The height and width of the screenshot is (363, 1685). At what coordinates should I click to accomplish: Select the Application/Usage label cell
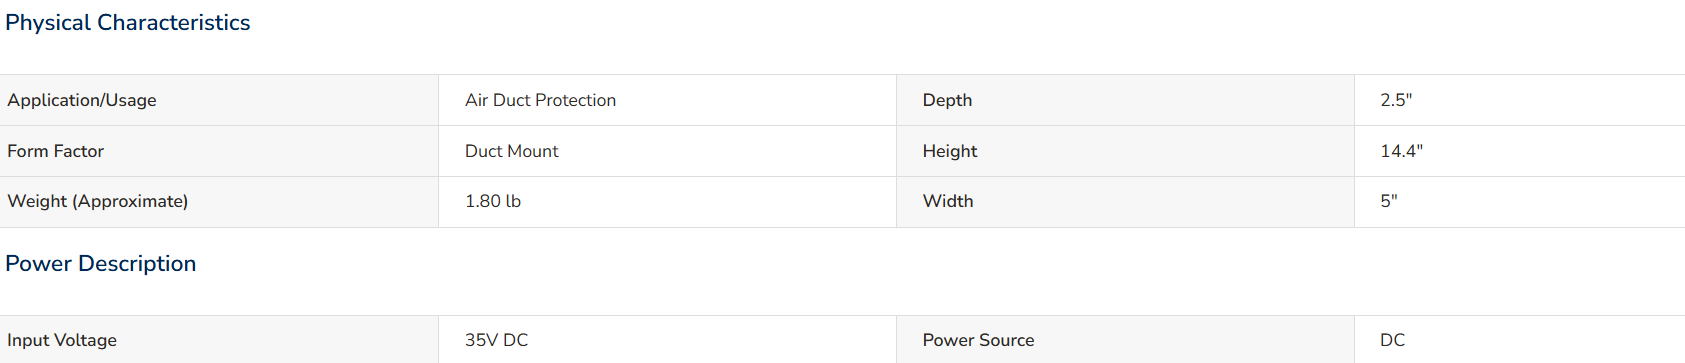point(219,100)
